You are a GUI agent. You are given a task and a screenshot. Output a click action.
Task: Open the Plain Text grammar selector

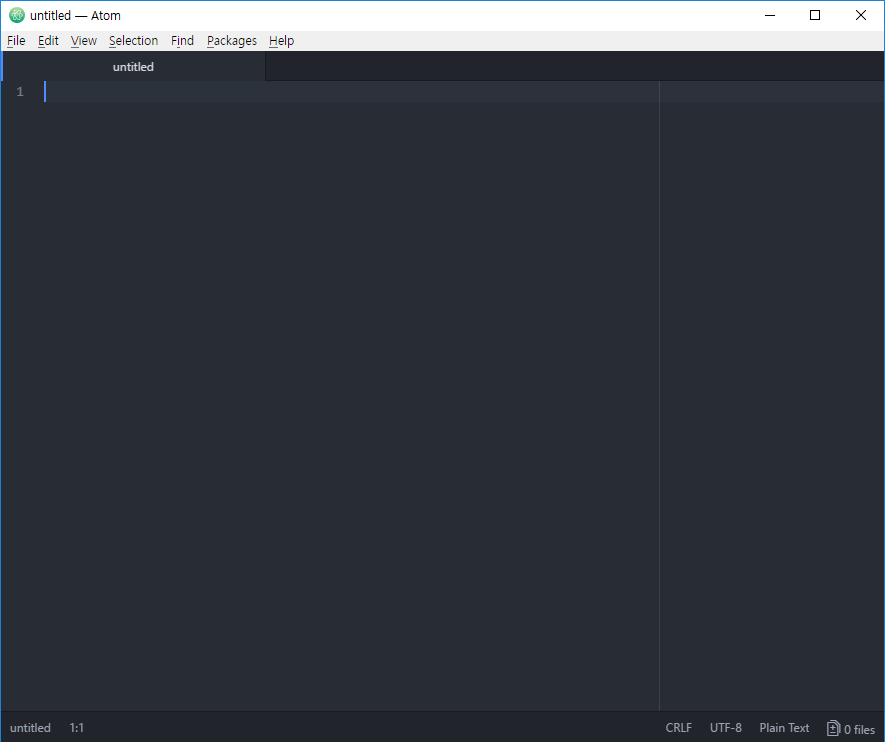point(784,728)
